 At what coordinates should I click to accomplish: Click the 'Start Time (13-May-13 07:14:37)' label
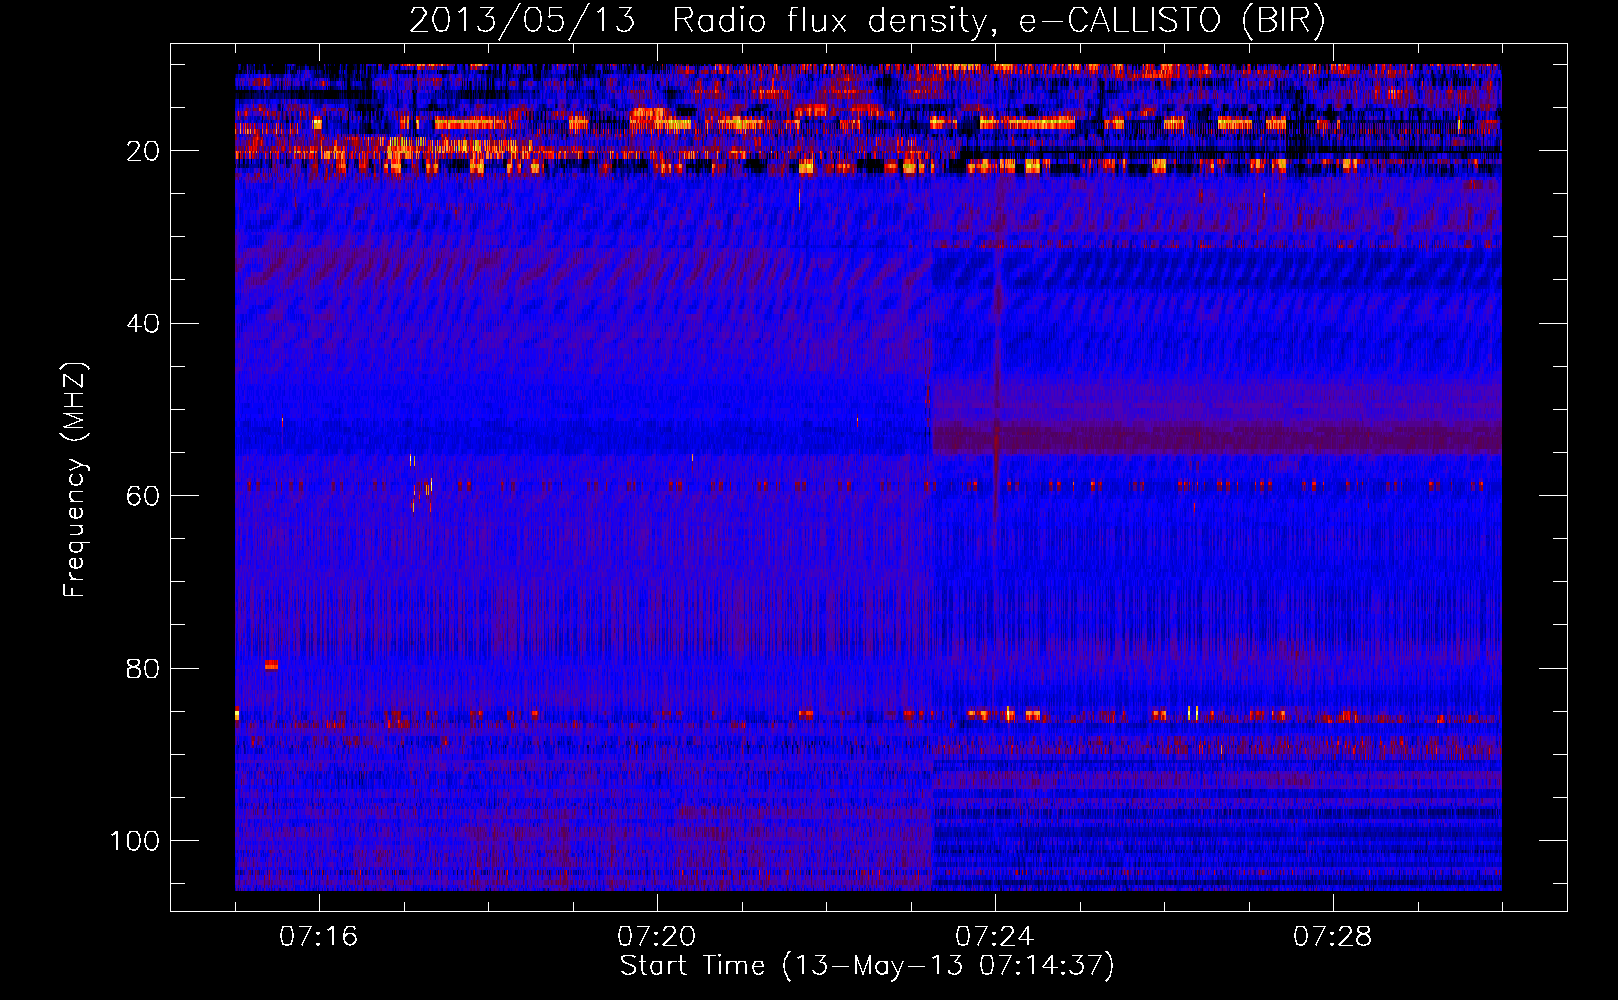(867, 966)
